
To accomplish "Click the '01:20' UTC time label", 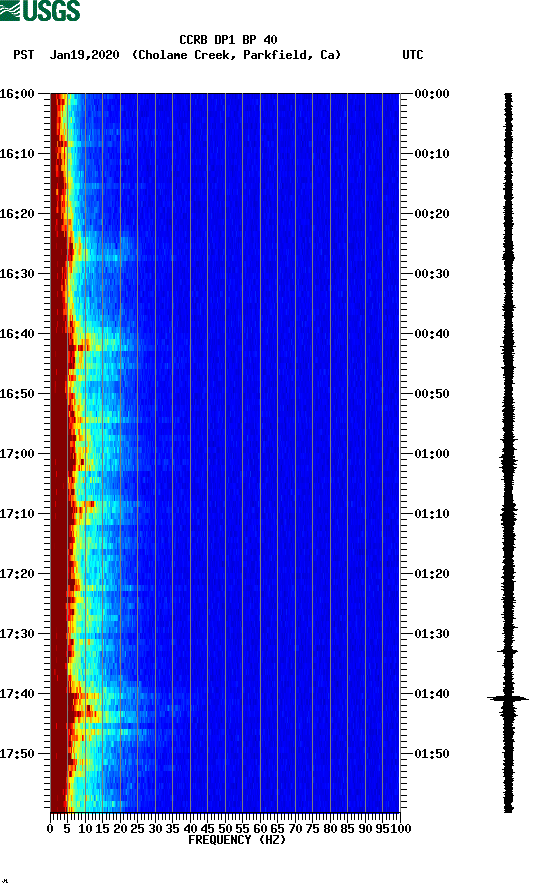I will pos(432,574).
